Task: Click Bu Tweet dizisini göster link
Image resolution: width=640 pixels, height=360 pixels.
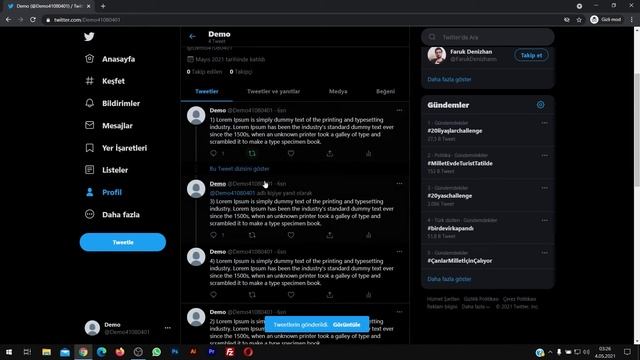Action: [x=239, y=169]
